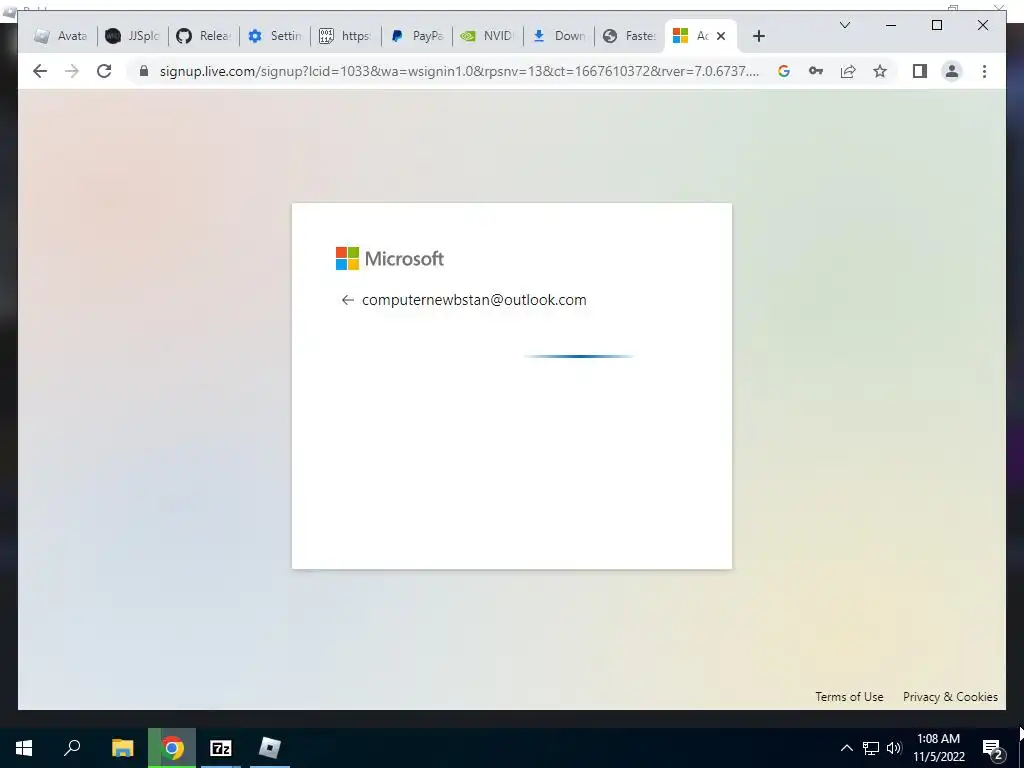This screenshot has height=768, width=1024.
Task: Click the Microsoft logo
Action: pos(390,259)
